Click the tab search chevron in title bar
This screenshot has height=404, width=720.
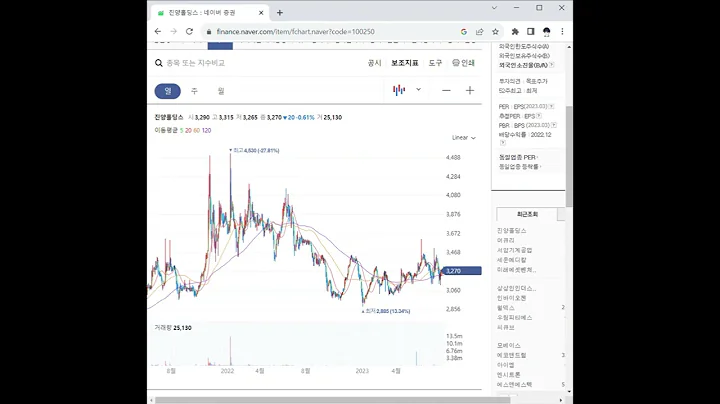[494, 8]
